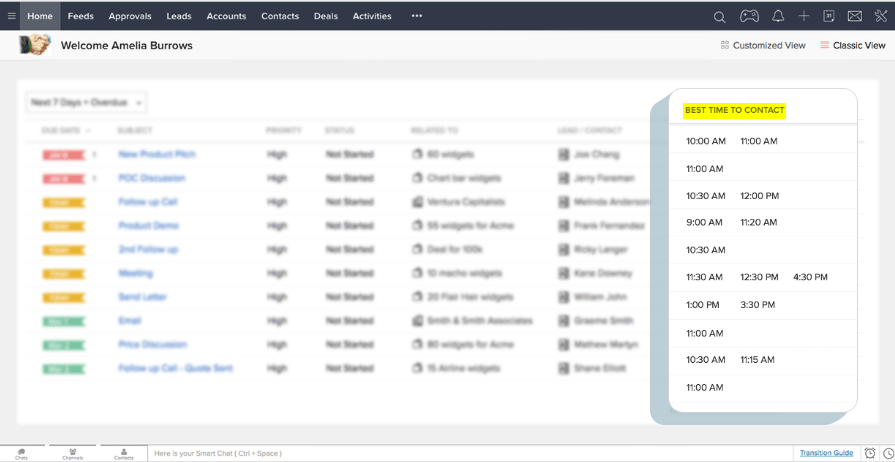The image size is (895, 462).
Task: Click the Status column header
Action: click(x=340, y=130)
